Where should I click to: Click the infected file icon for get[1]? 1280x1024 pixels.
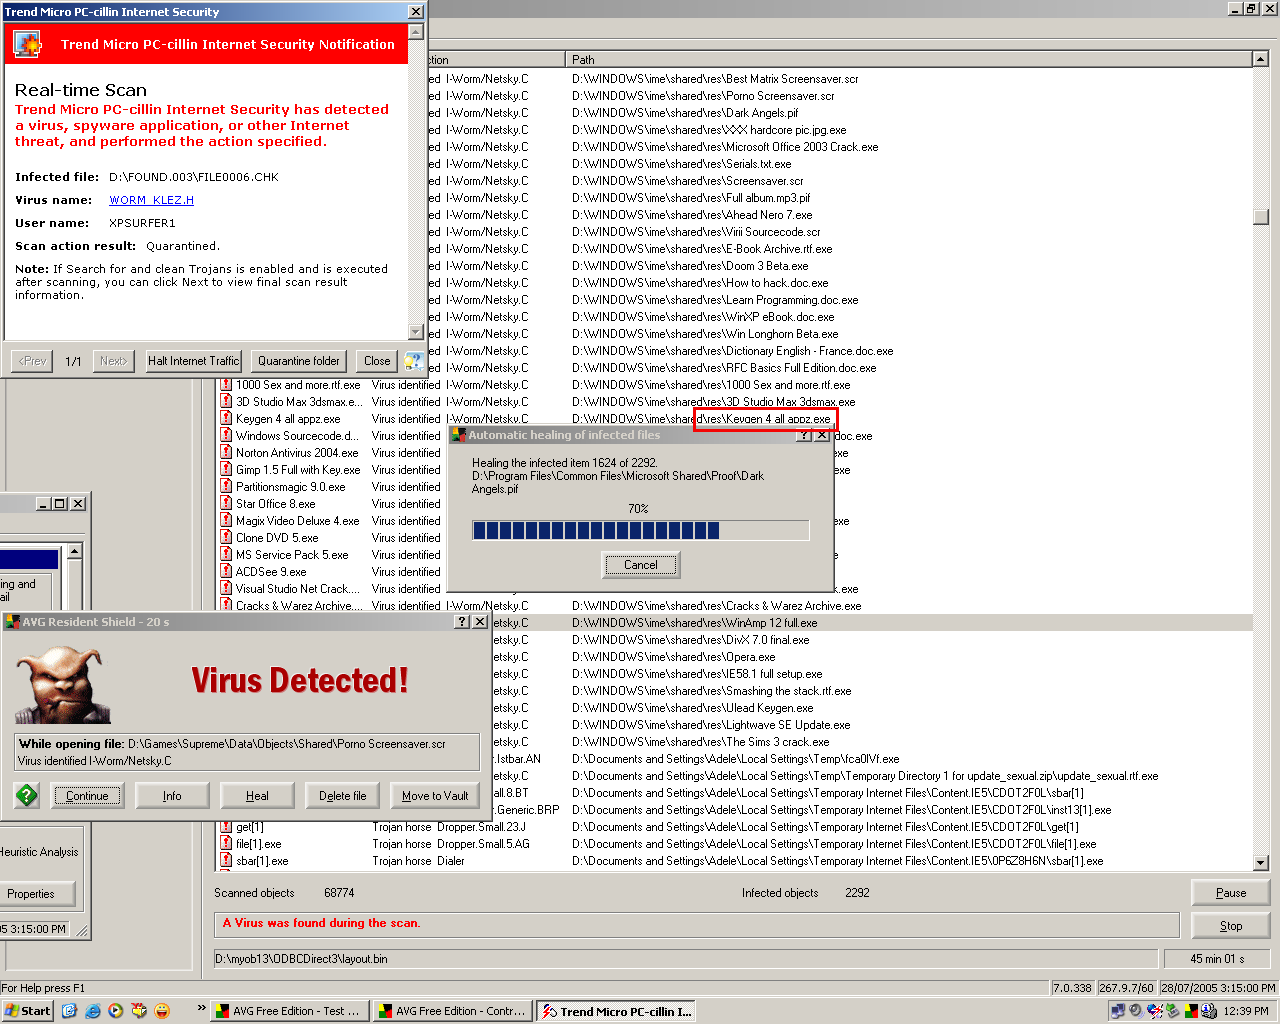[x=226, y=827]
